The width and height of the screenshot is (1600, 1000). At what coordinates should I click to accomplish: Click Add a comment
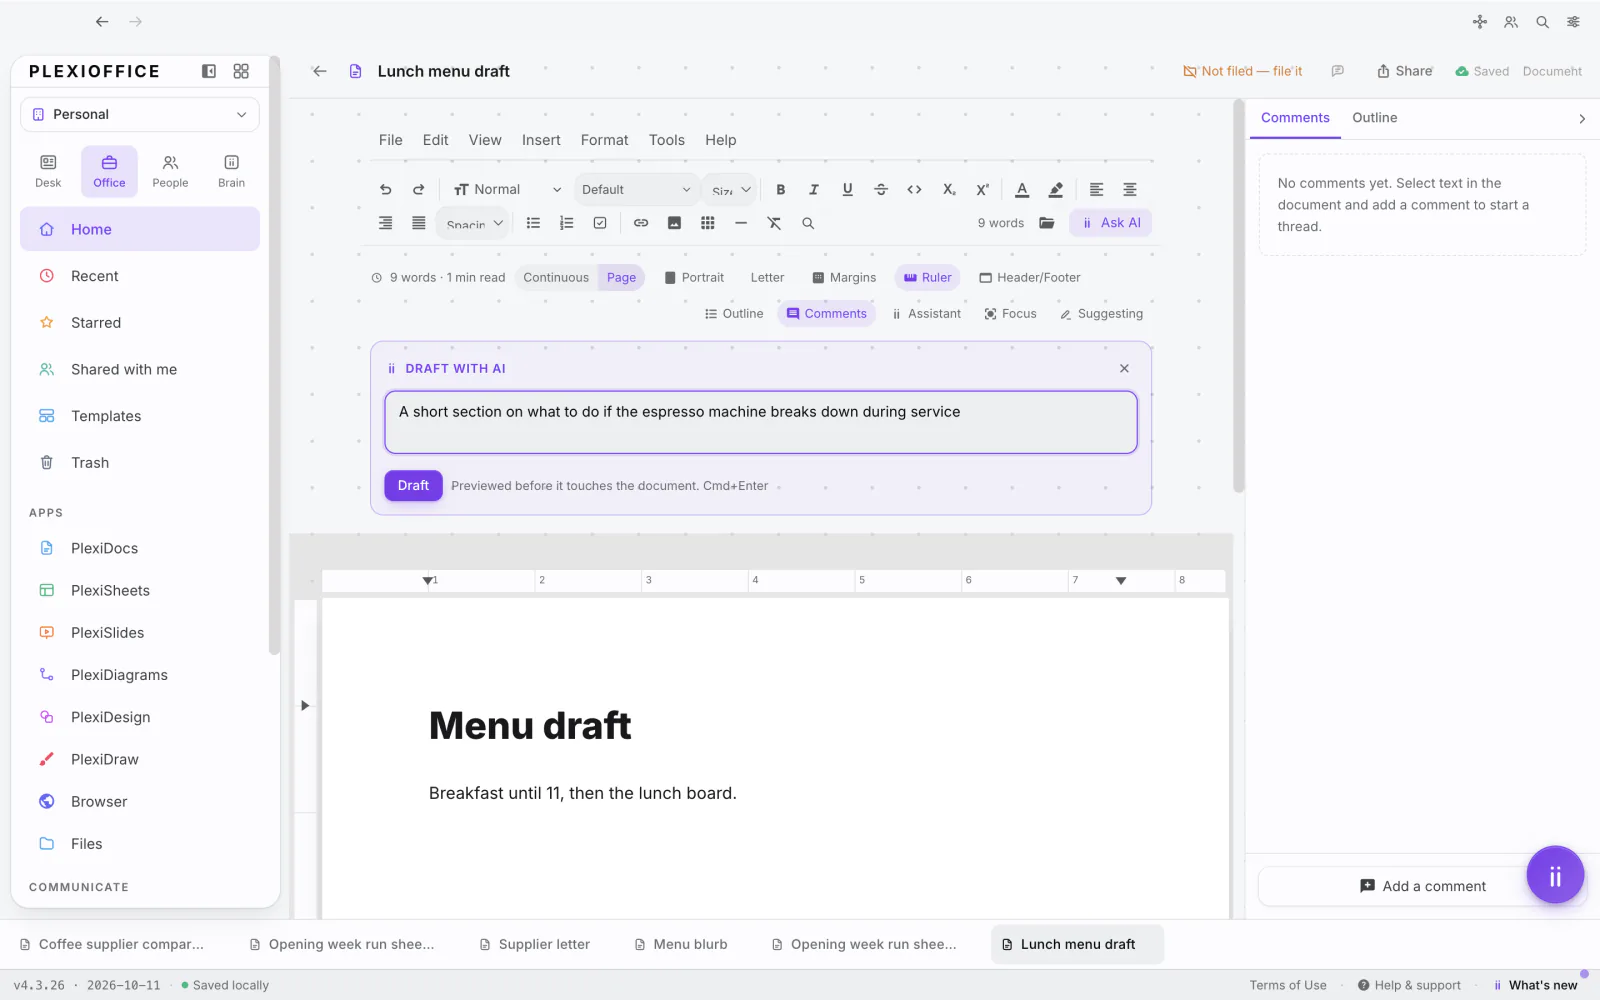pyautogui.click(x=1422, y=886)
